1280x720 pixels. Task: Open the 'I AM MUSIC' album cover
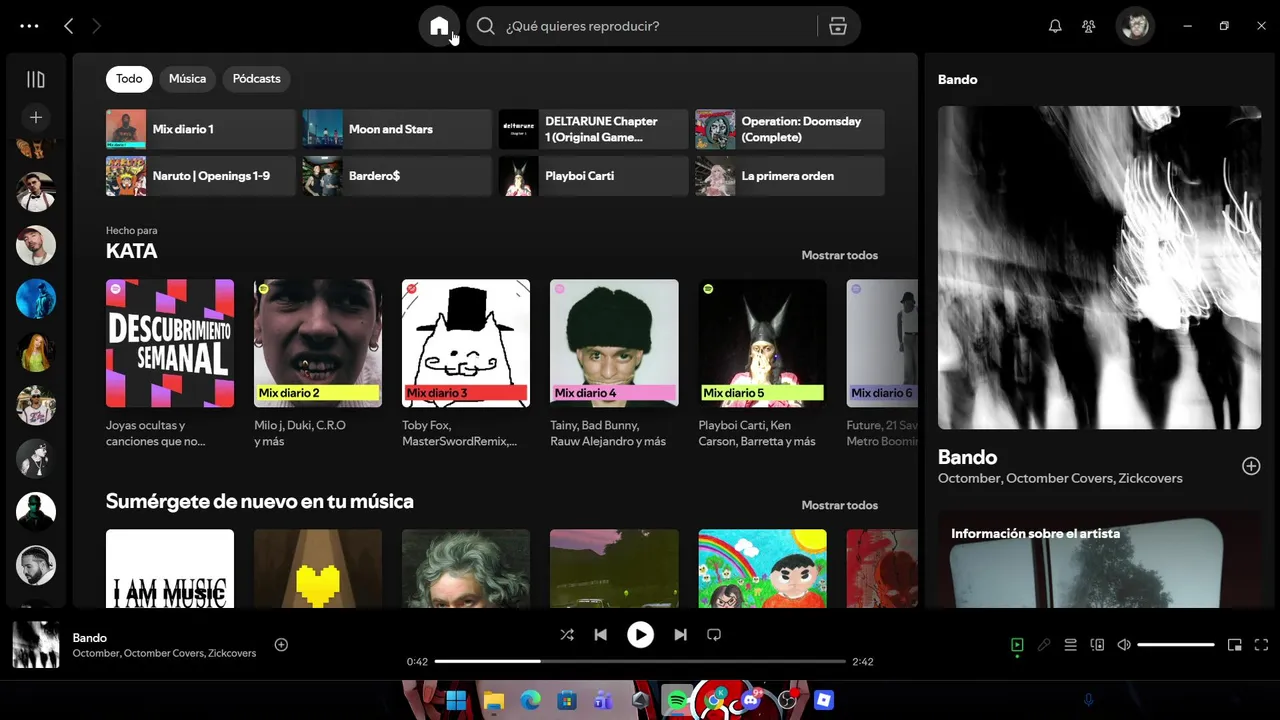(x=170, y=568)
